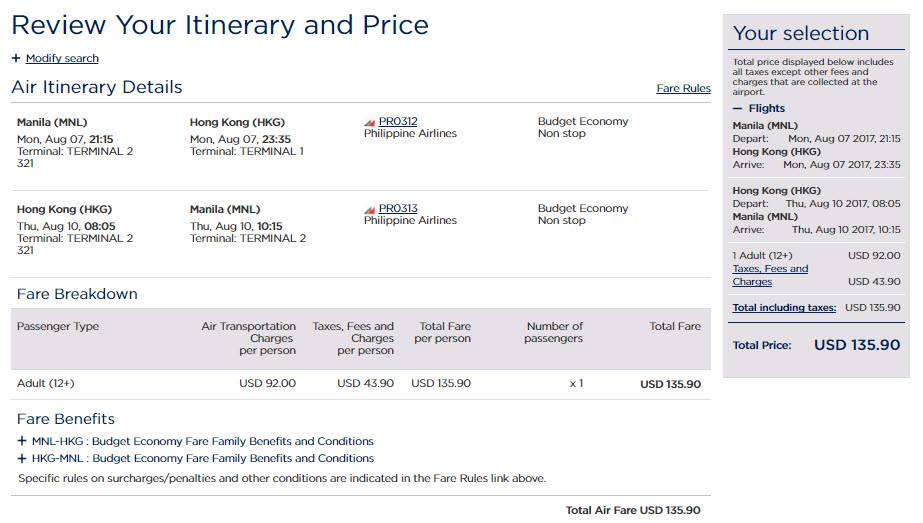
Task: Click the Total Price USD 135.90 amount
Action: (857, 345)
